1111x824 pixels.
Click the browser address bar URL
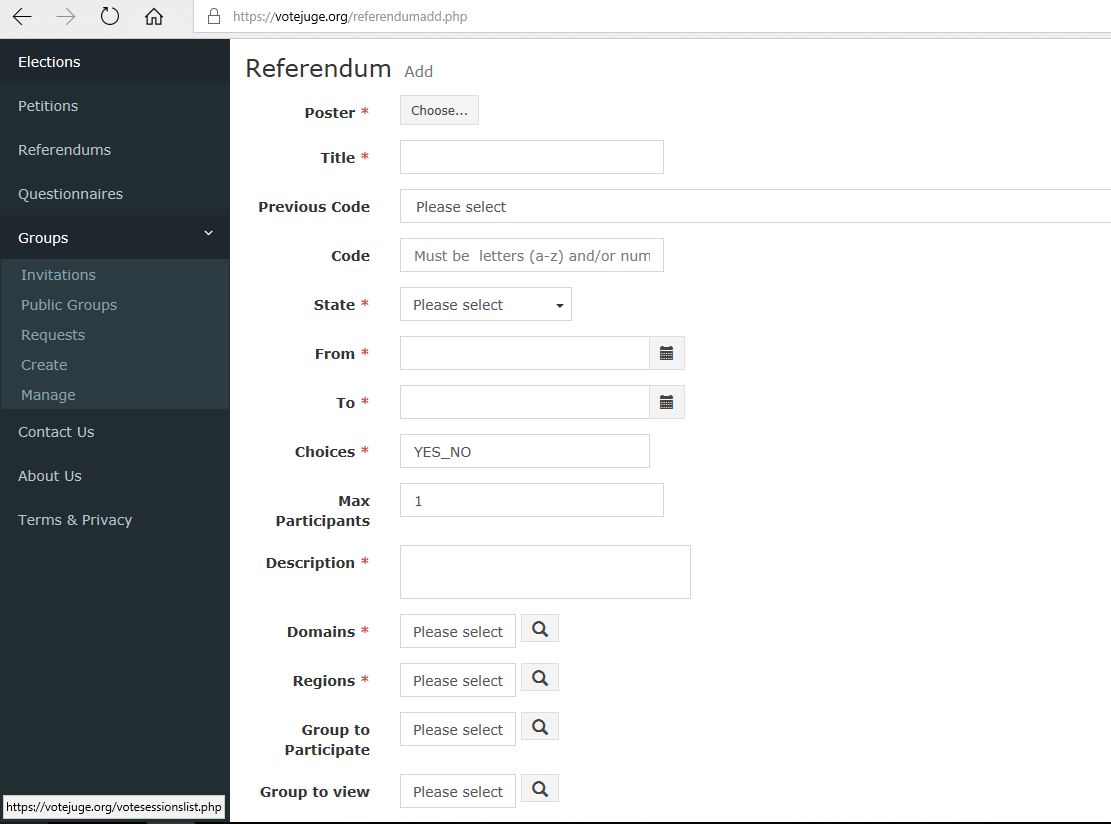pos(350,16)
